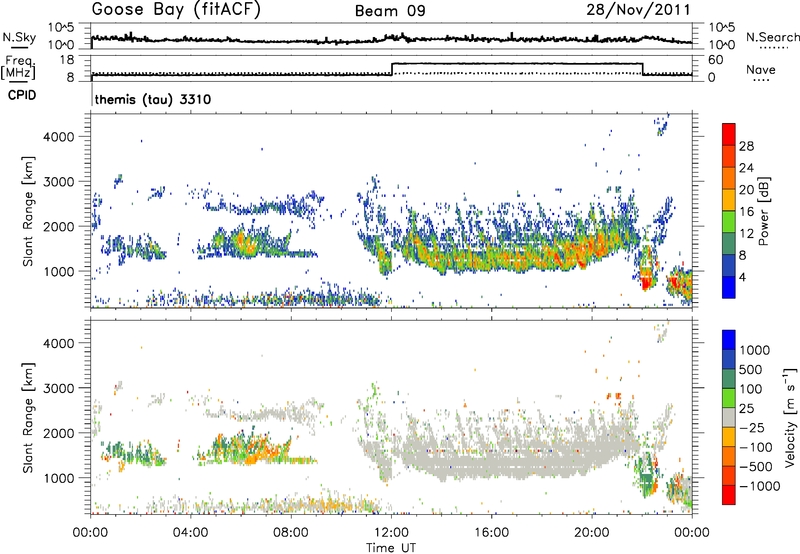The width and height of the screenshot is (800, 554).
Task: Click the 'Power [dB]' axis label
Action: point(764,211)
